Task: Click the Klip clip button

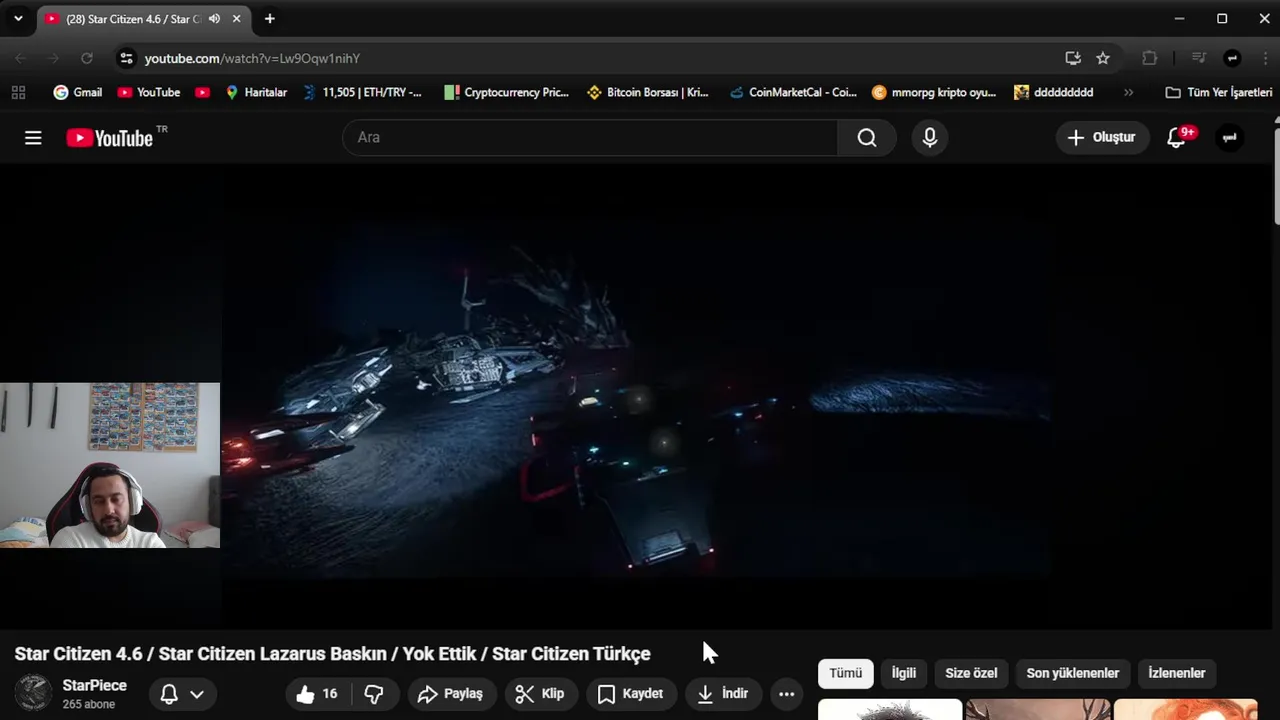Action: 540,694
